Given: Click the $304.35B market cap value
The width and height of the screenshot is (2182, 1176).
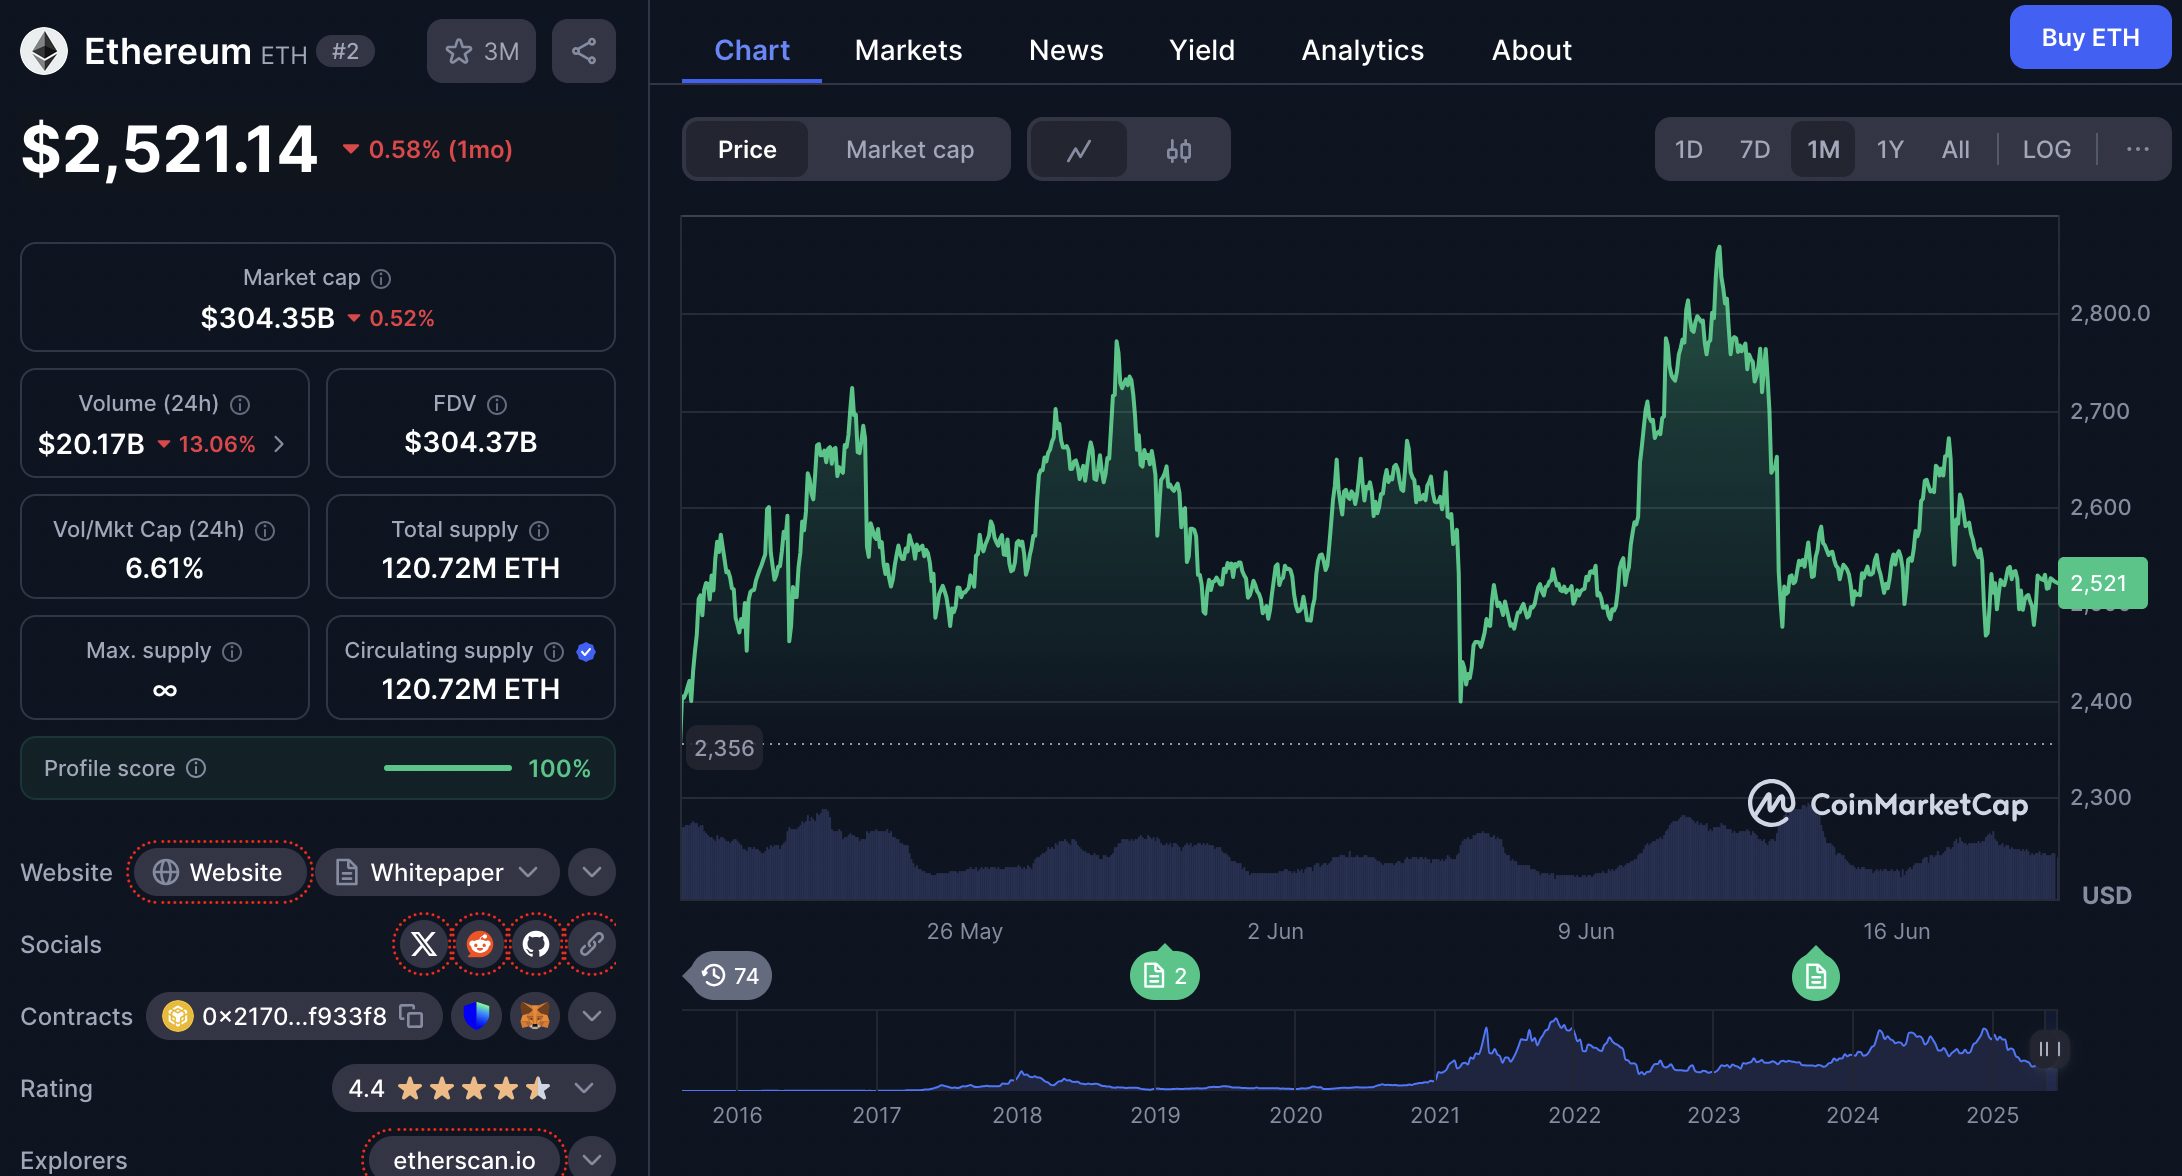Looking at the screenshot, I should (267, 318).
